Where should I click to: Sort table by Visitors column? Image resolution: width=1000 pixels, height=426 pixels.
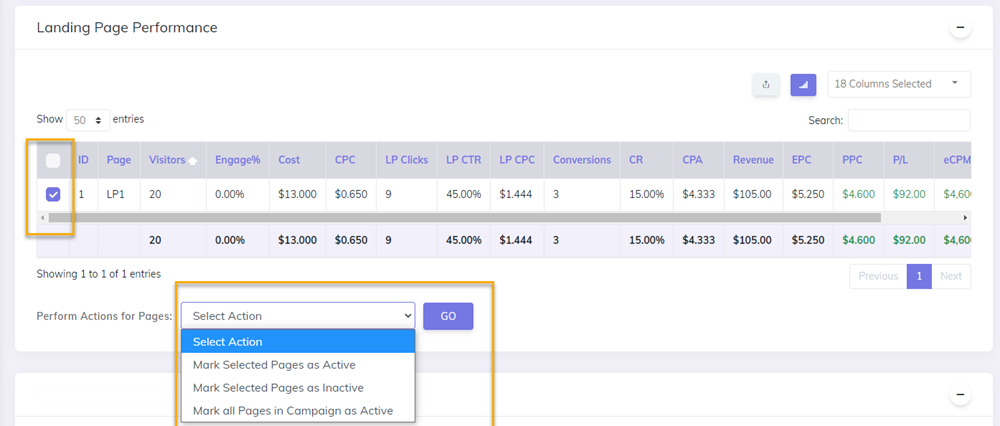click(x=173, y=160)
